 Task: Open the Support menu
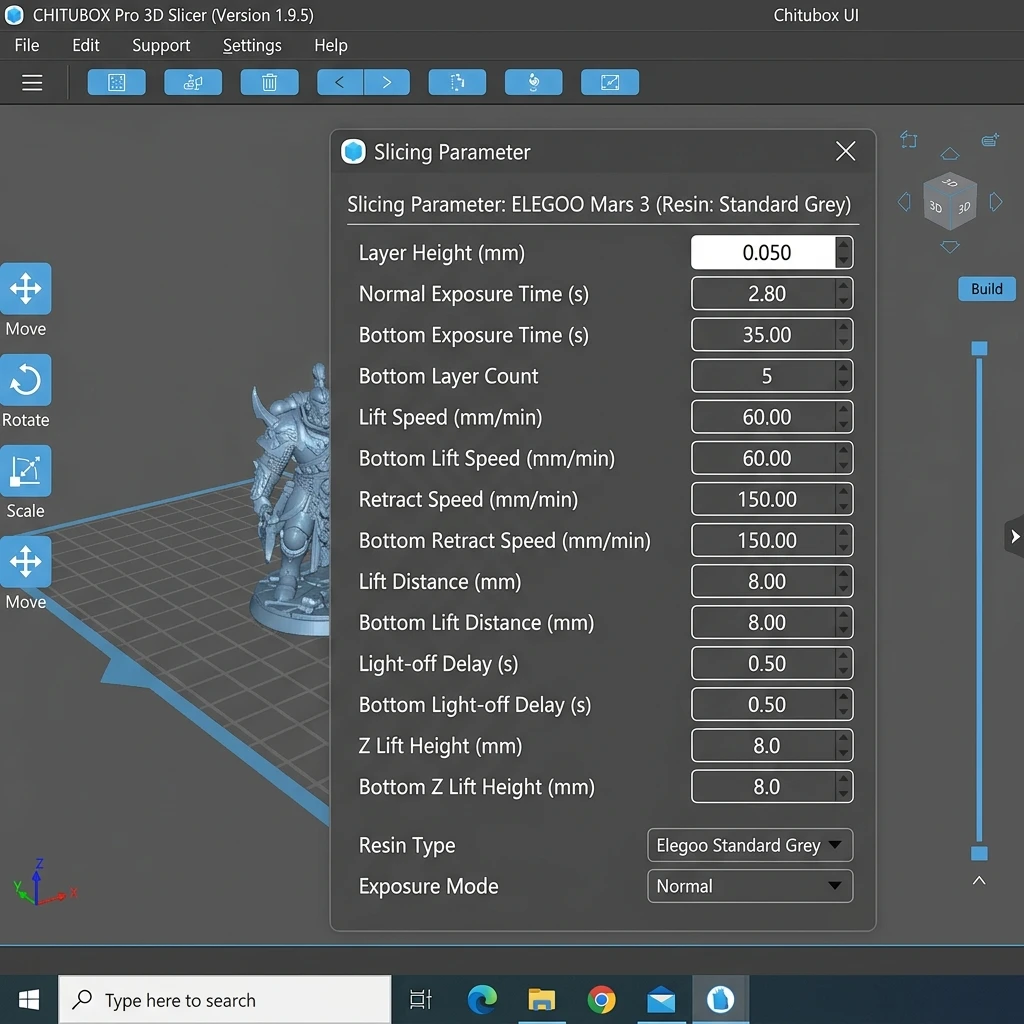(x=161, y=45)
